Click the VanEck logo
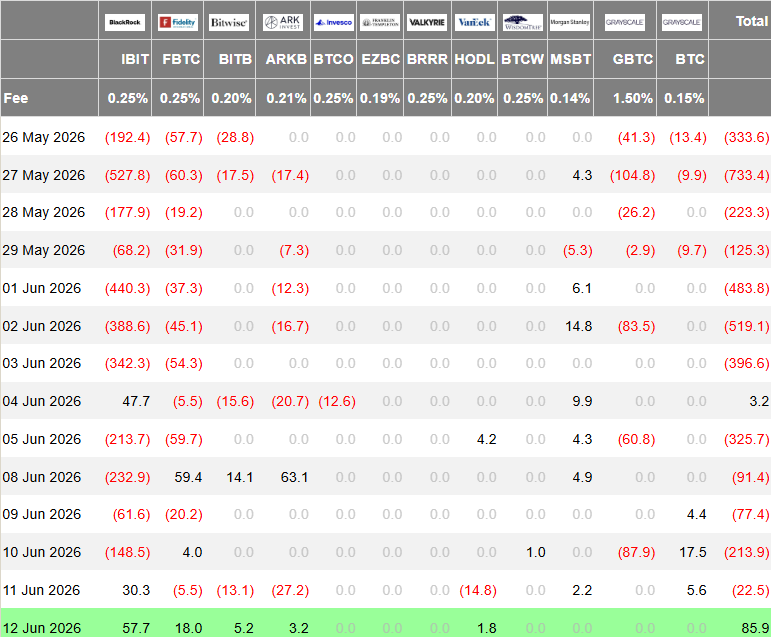 tap(474, 22)
